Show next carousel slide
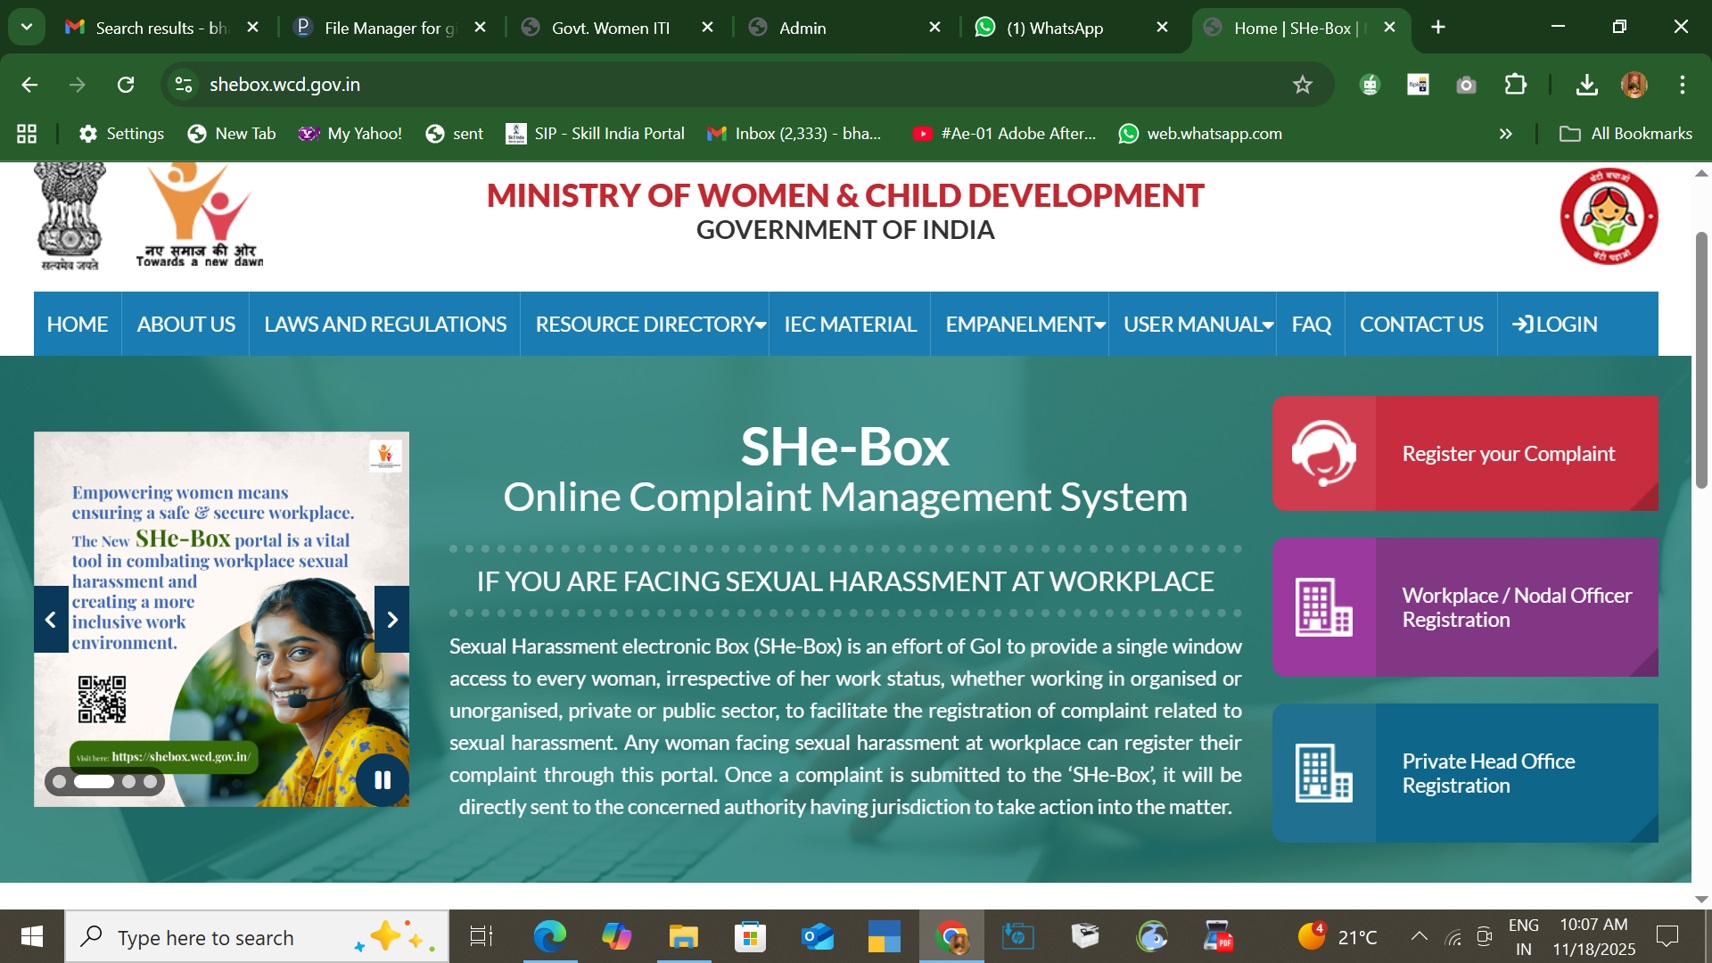 (392, 620)
